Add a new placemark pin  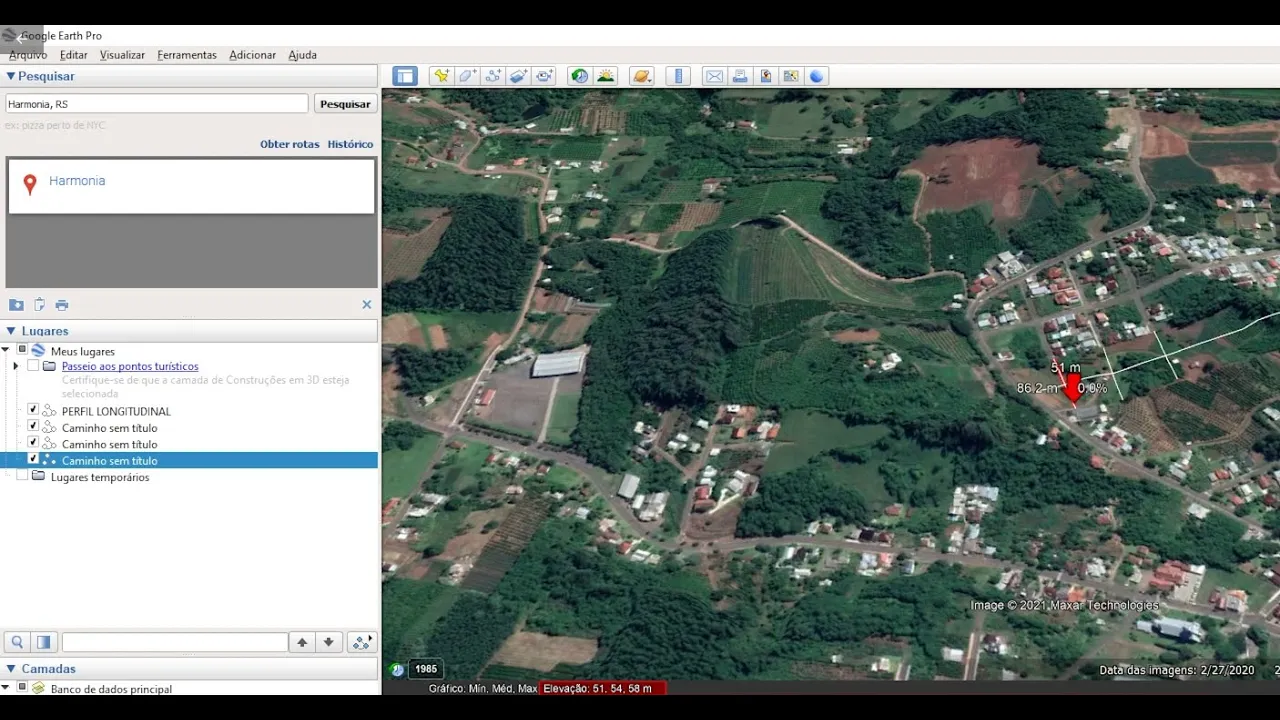pos(441,76)
